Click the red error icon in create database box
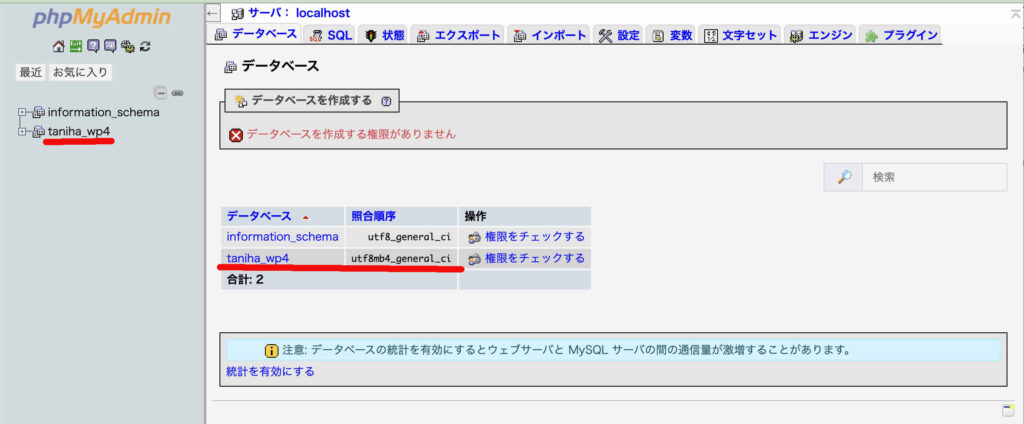The image size is (1024, 424). click(x=236, y=135)
